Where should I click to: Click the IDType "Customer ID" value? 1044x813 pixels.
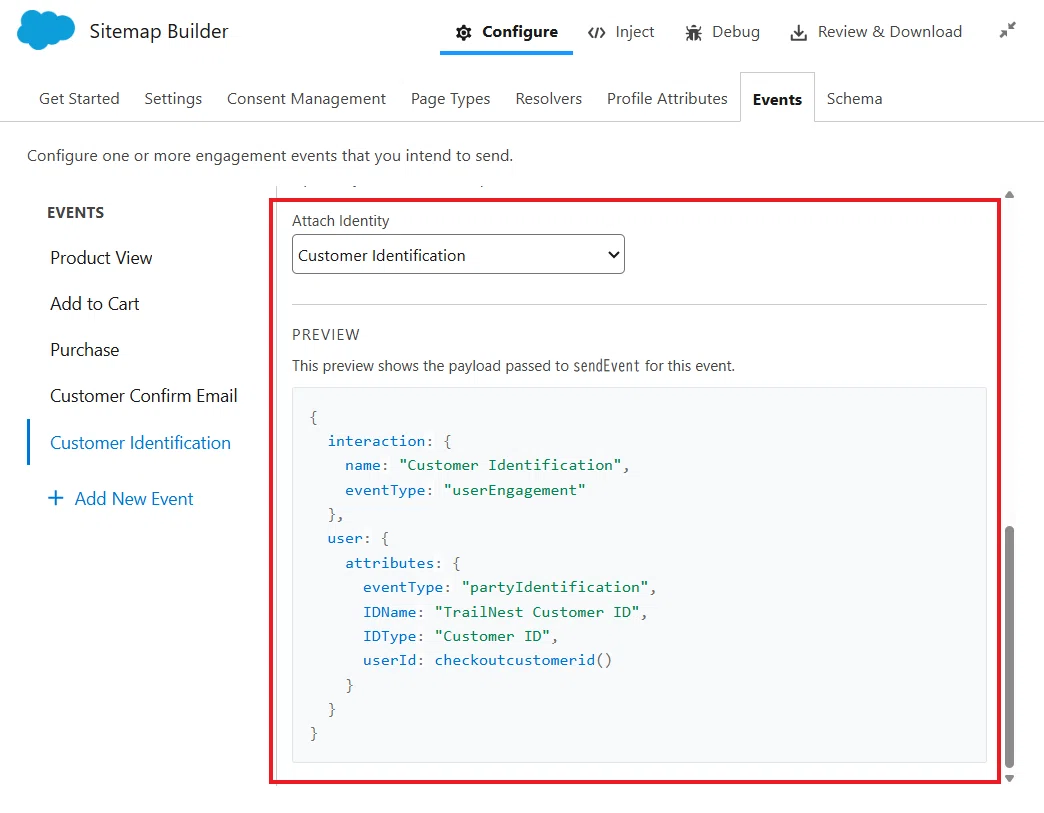pos(493,637)
